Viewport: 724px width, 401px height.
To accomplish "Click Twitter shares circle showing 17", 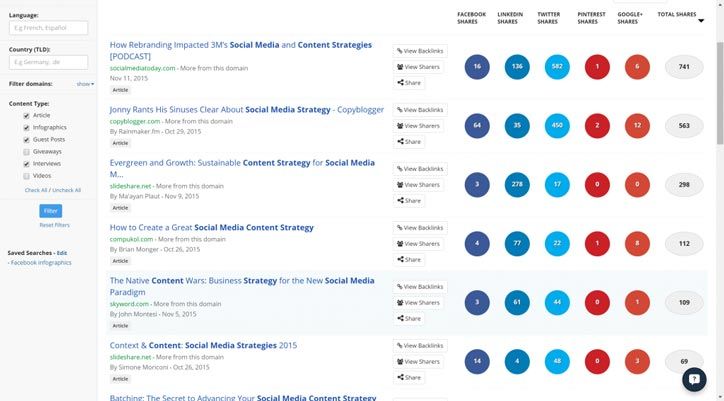I will point(557,184).
